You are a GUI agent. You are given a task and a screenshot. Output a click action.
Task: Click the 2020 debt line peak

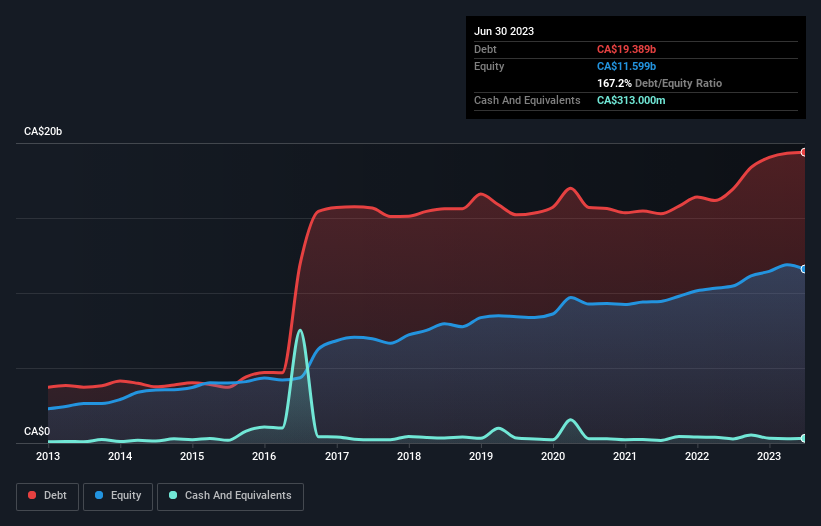coord(570,188)
